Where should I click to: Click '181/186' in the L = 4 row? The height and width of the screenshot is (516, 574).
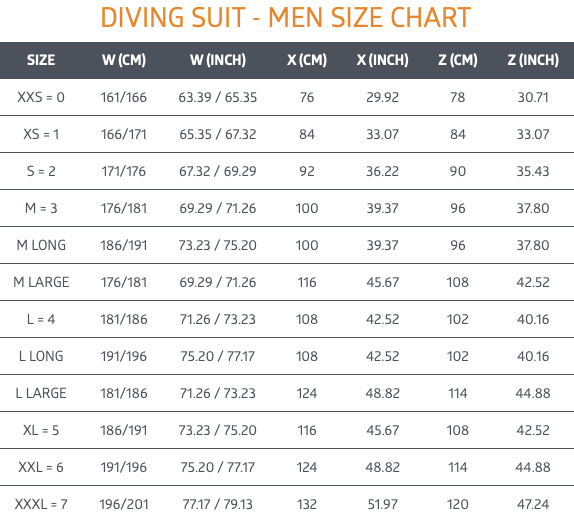coord(124,319)
